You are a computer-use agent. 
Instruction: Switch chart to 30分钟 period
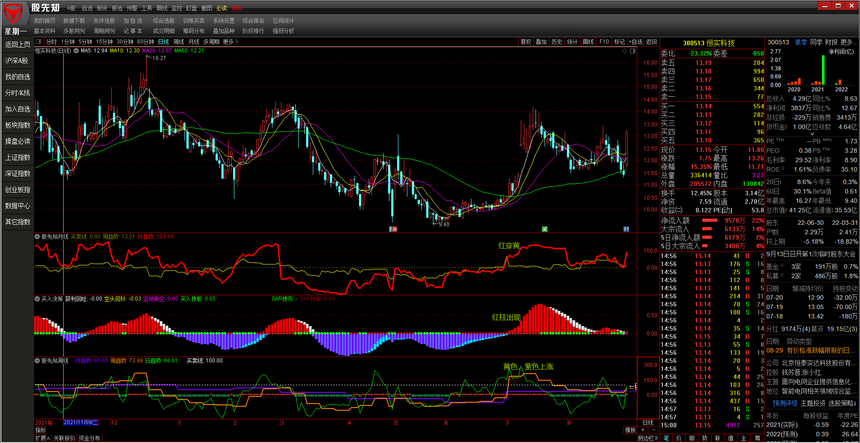[125, 42]
